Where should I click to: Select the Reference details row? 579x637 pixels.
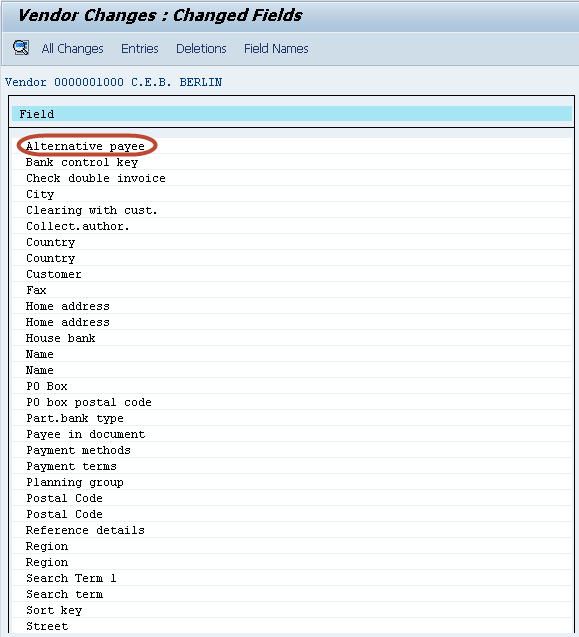[x=292, y=530]
